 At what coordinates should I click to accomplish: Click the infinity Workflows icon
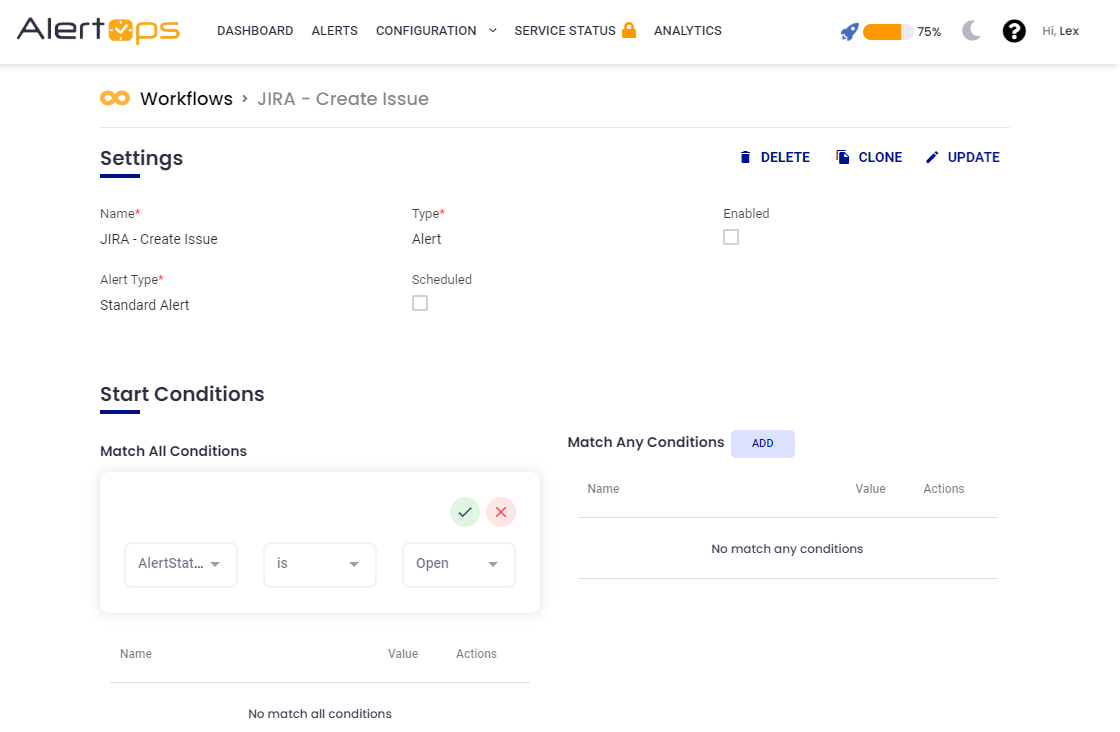tap(115, 98)
